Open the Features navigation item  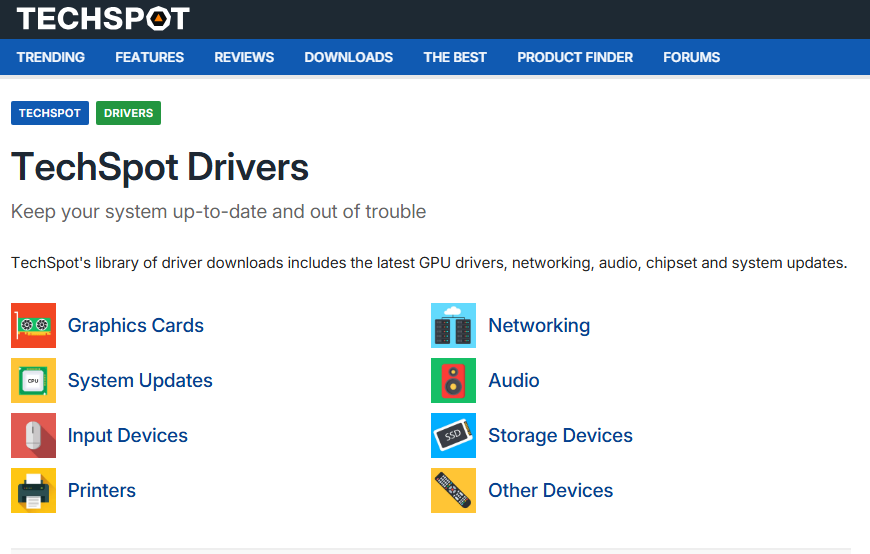pos(149,57)
